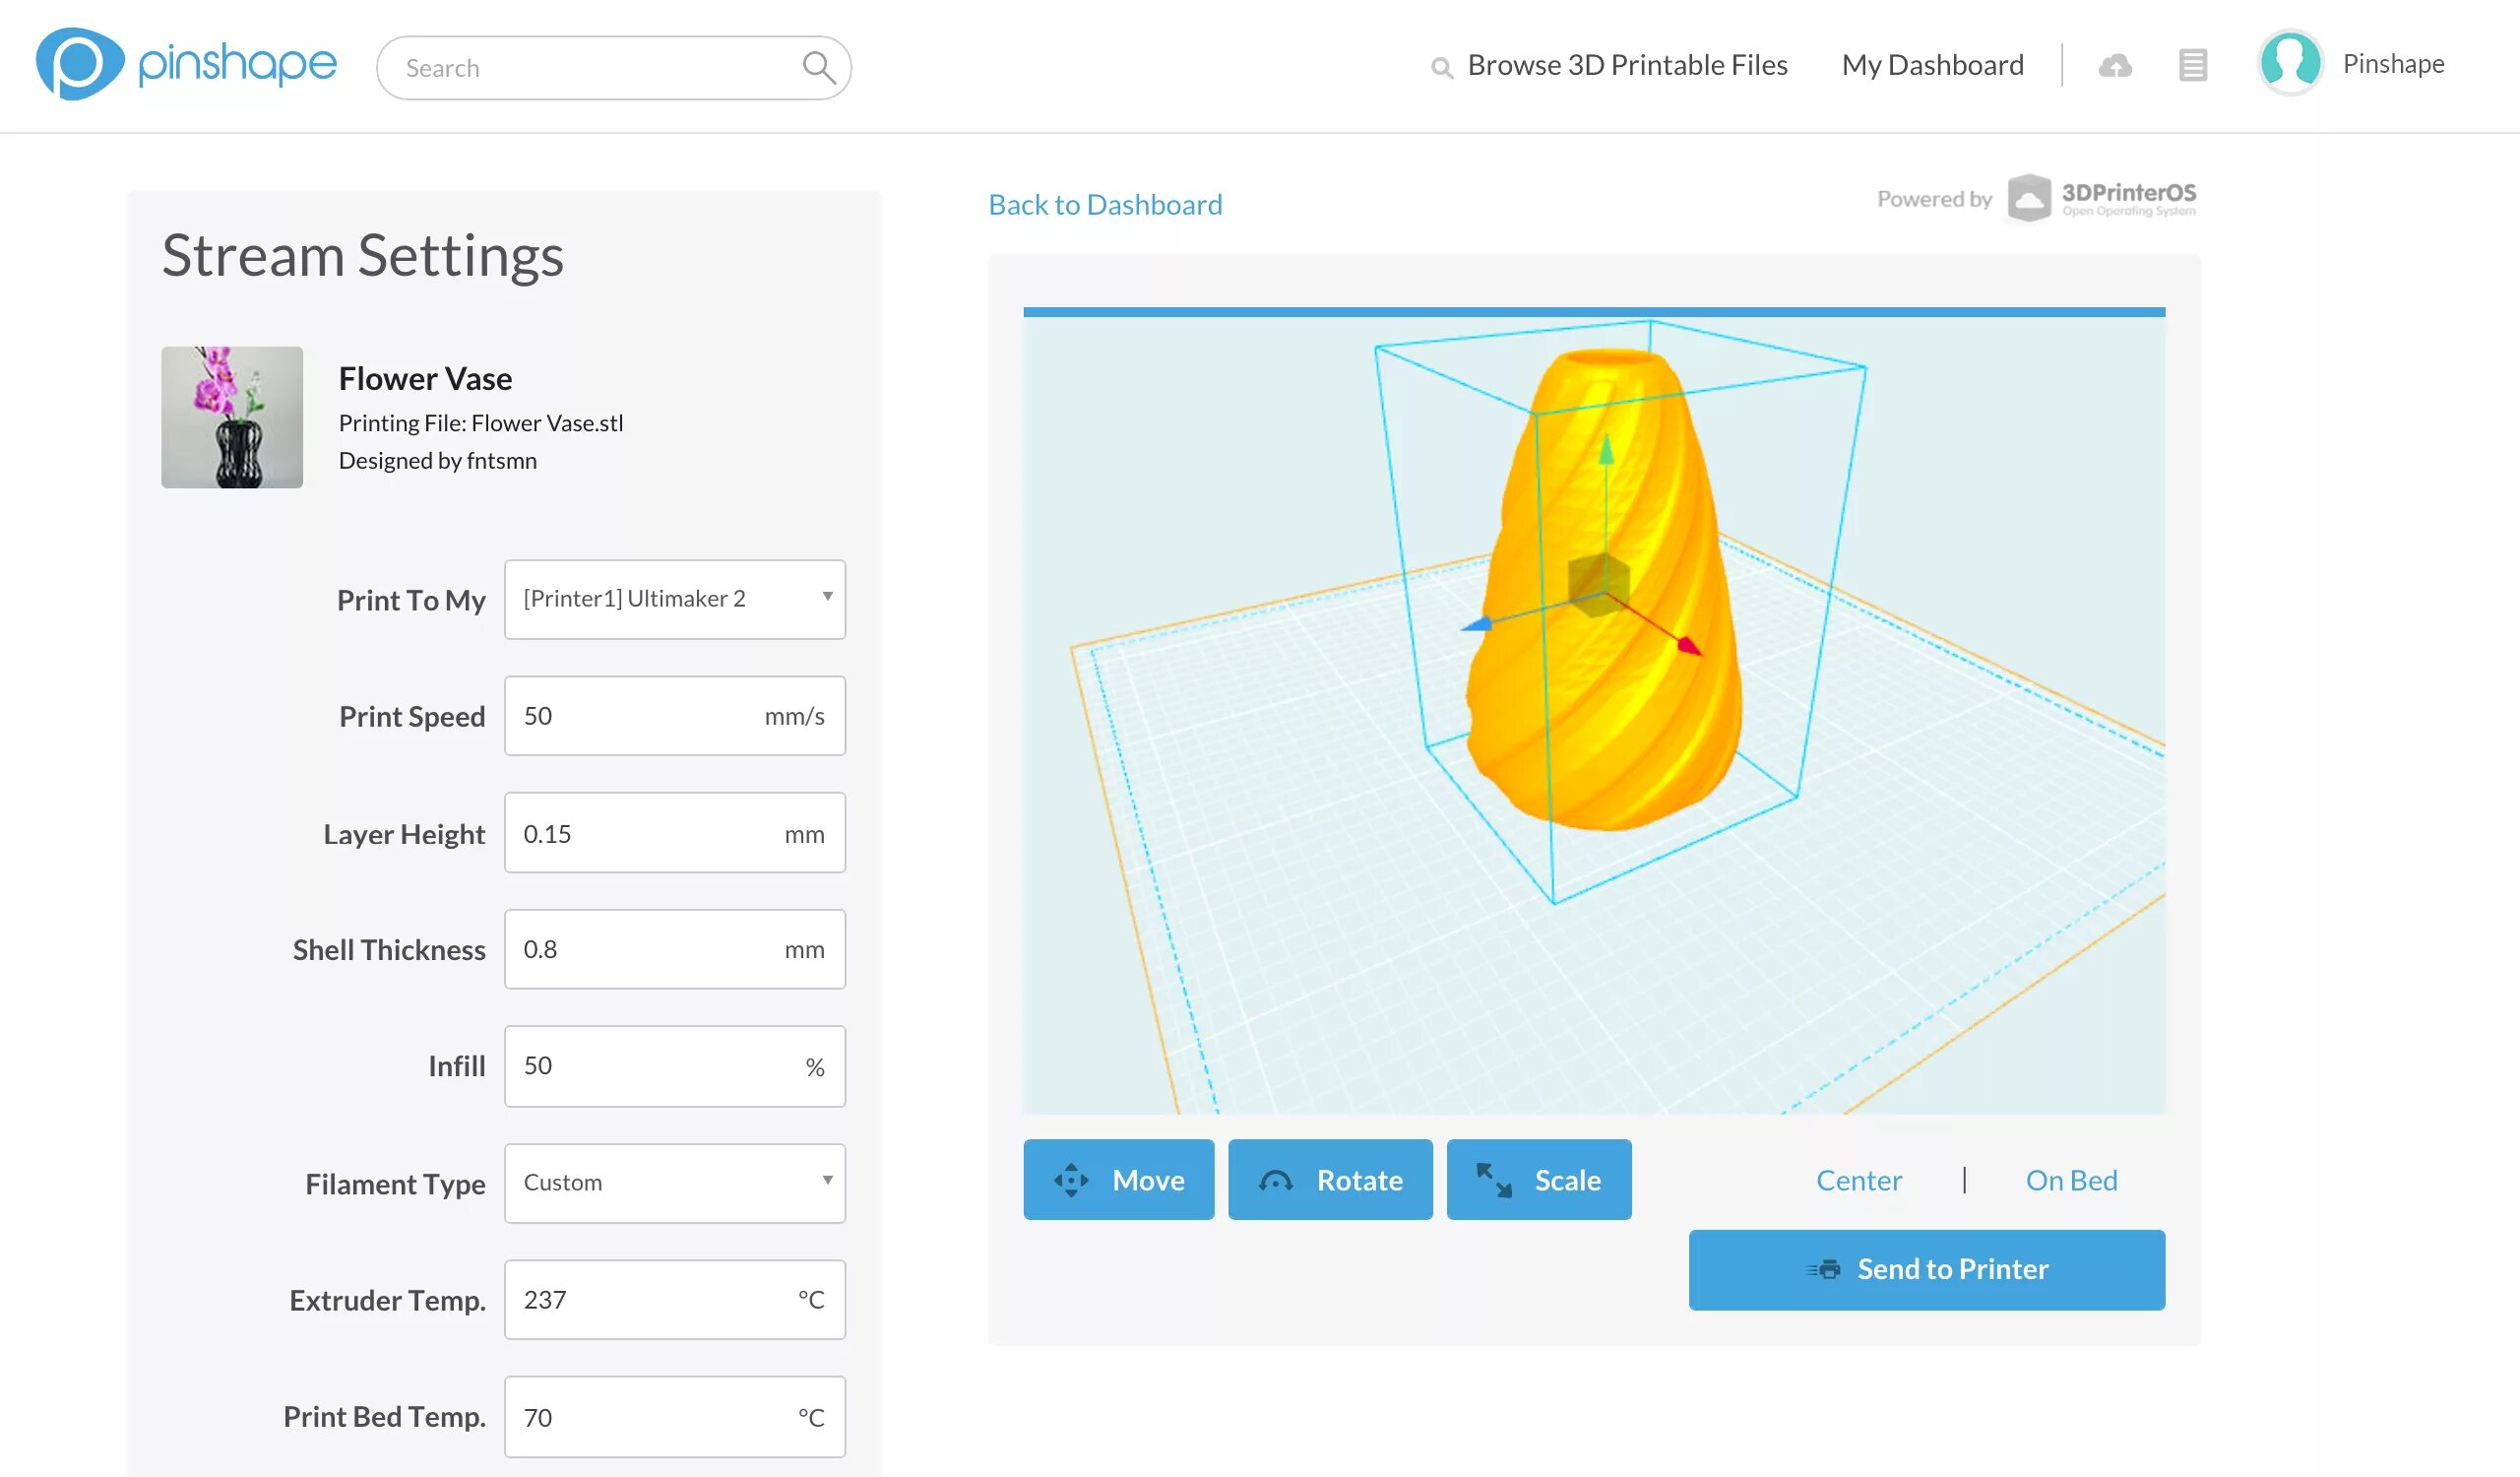Go to My Dashboard
The width and height of the screenshot is (2520, 1477).
pyautogui.click(x=1932, y=65)
